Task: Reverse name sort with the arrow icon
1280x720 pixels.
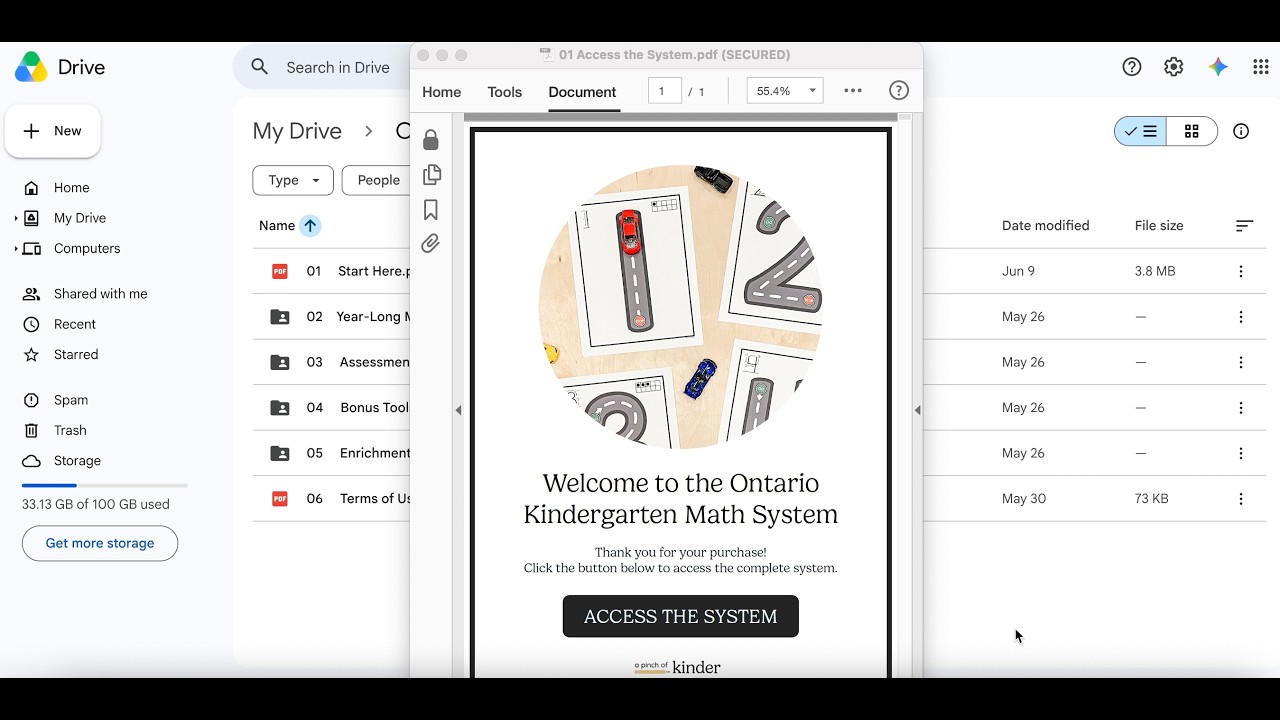Action: (310, 226)
